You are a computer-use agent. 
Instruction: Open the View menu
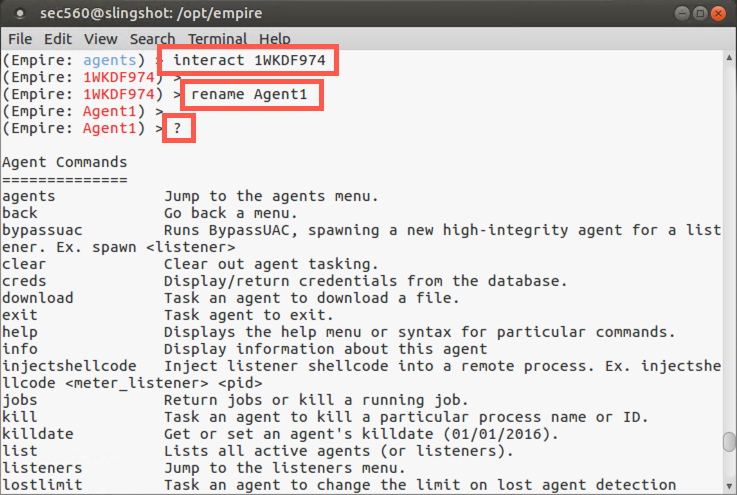point(101,39)
